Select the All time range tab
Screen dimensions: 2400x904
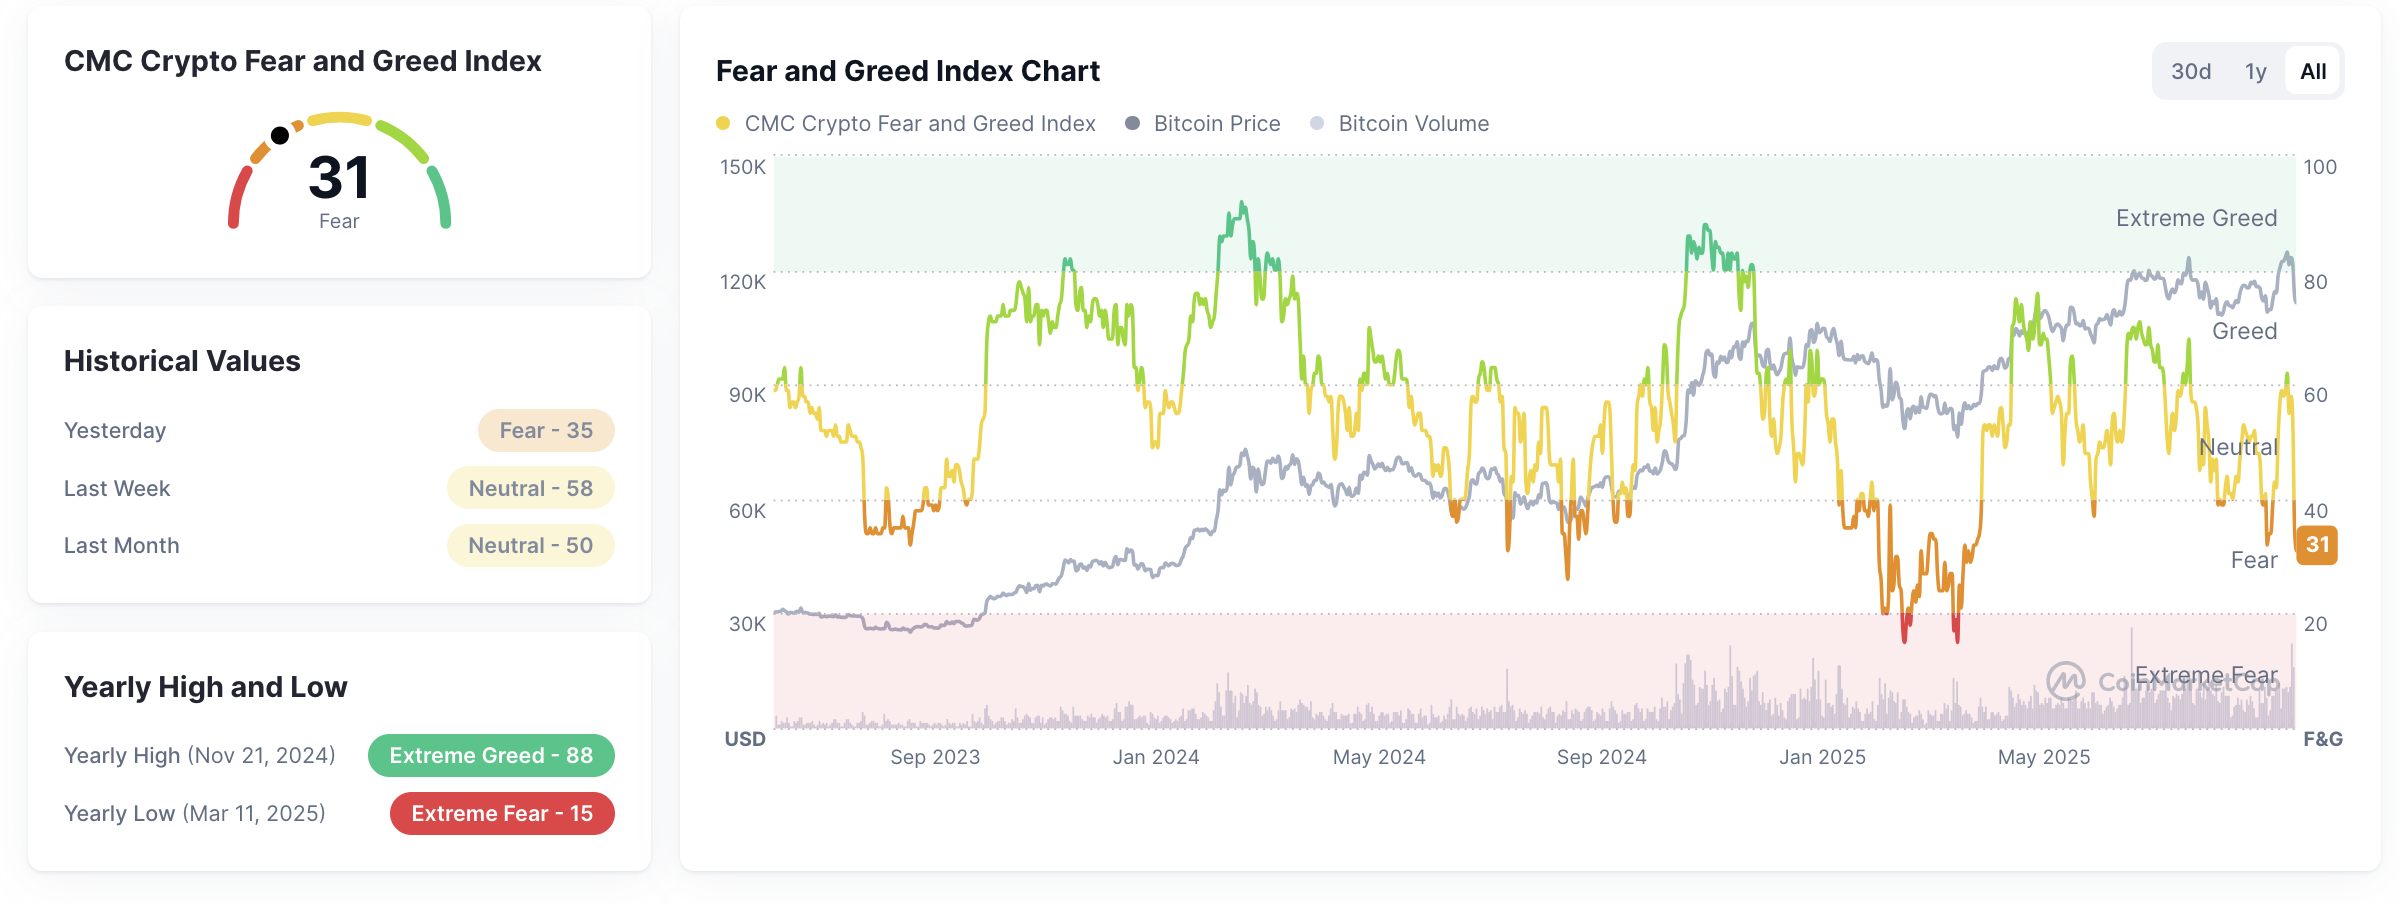(x=2313, y=71)
